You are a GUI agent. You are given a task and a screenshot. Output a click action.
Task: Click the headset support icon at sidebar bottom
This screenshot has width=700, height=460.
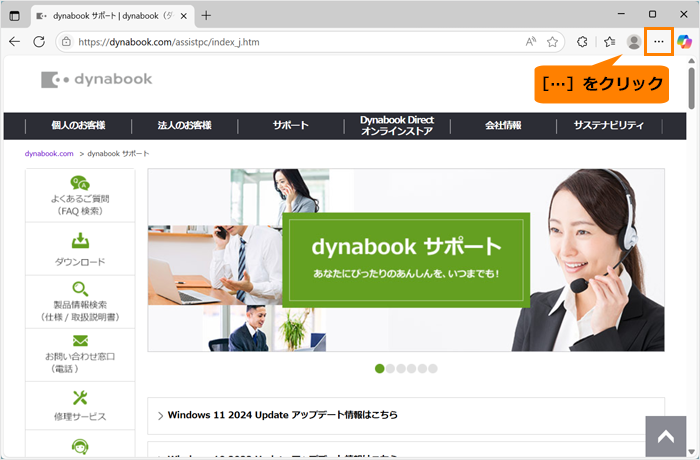(x=80, y=446)
